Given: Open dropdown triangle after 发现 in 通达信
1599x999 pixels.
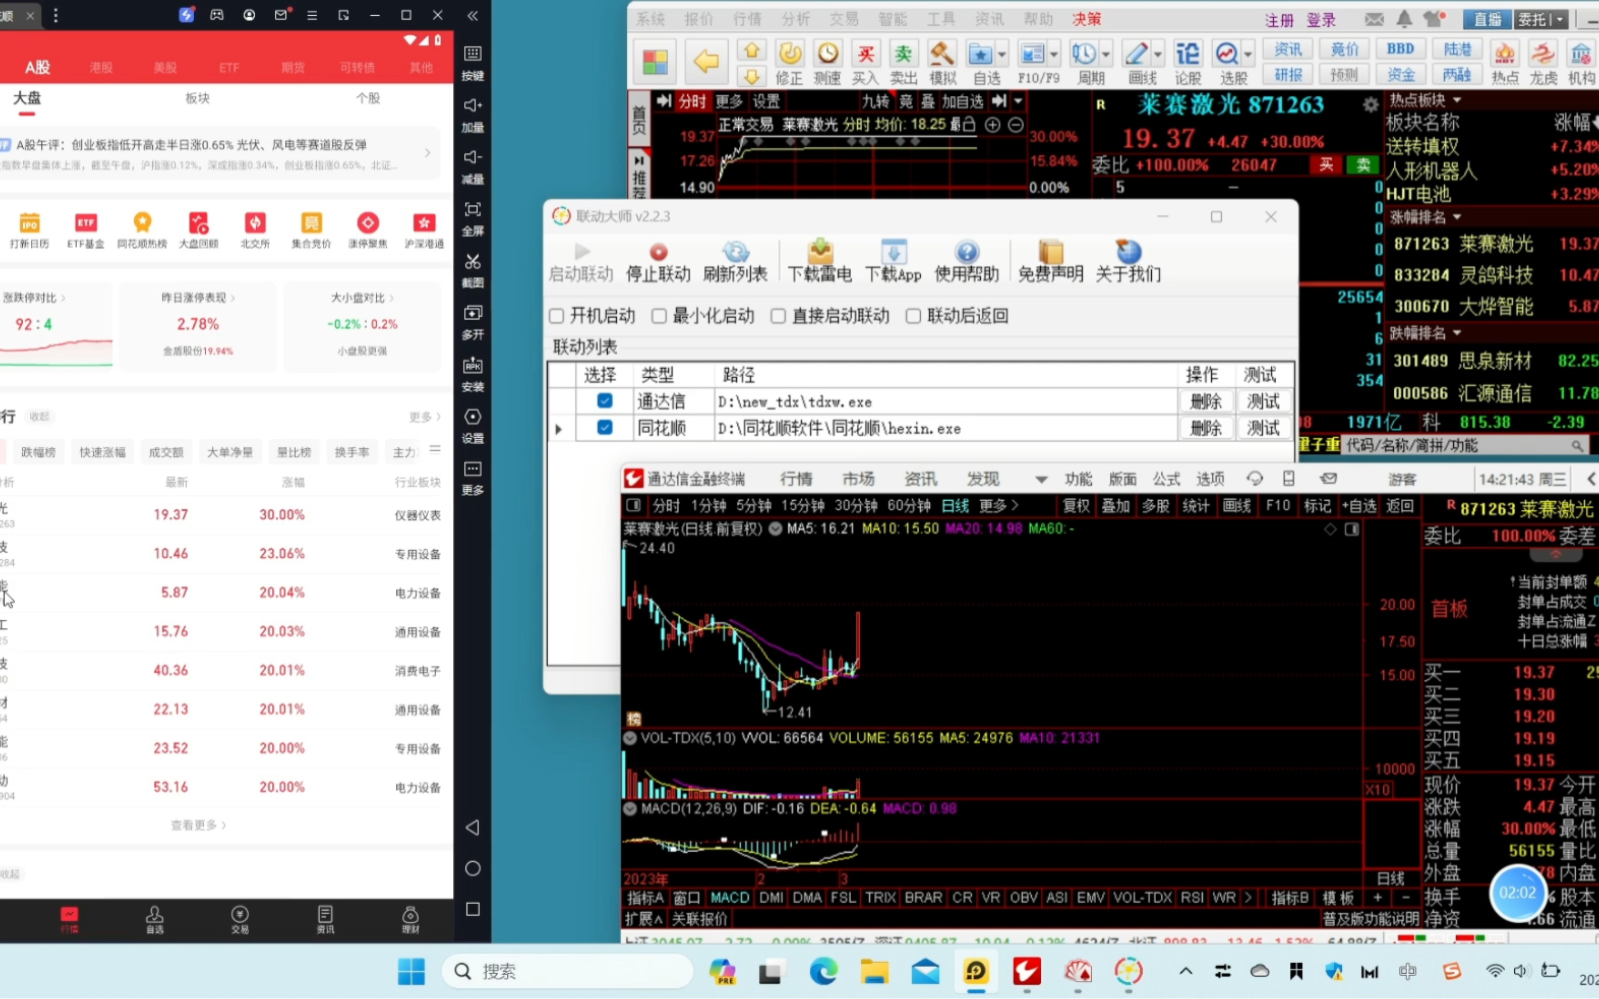Looking at the screenshot, I should click(x=1041, y=480).
